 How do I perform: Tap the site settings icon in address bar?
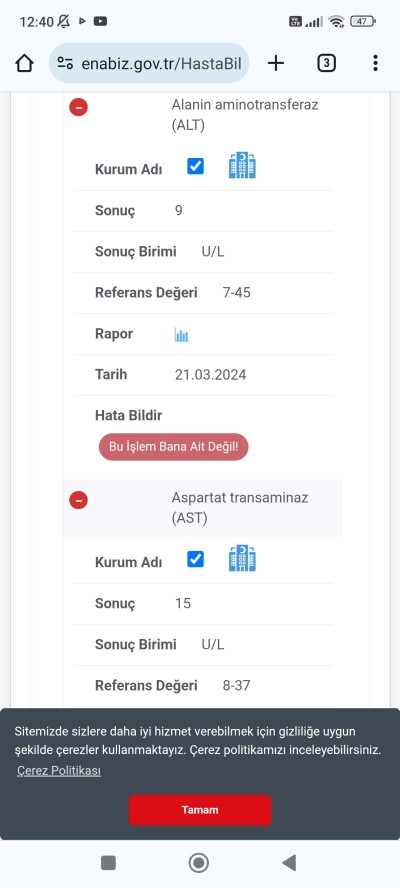coord(65,63)
